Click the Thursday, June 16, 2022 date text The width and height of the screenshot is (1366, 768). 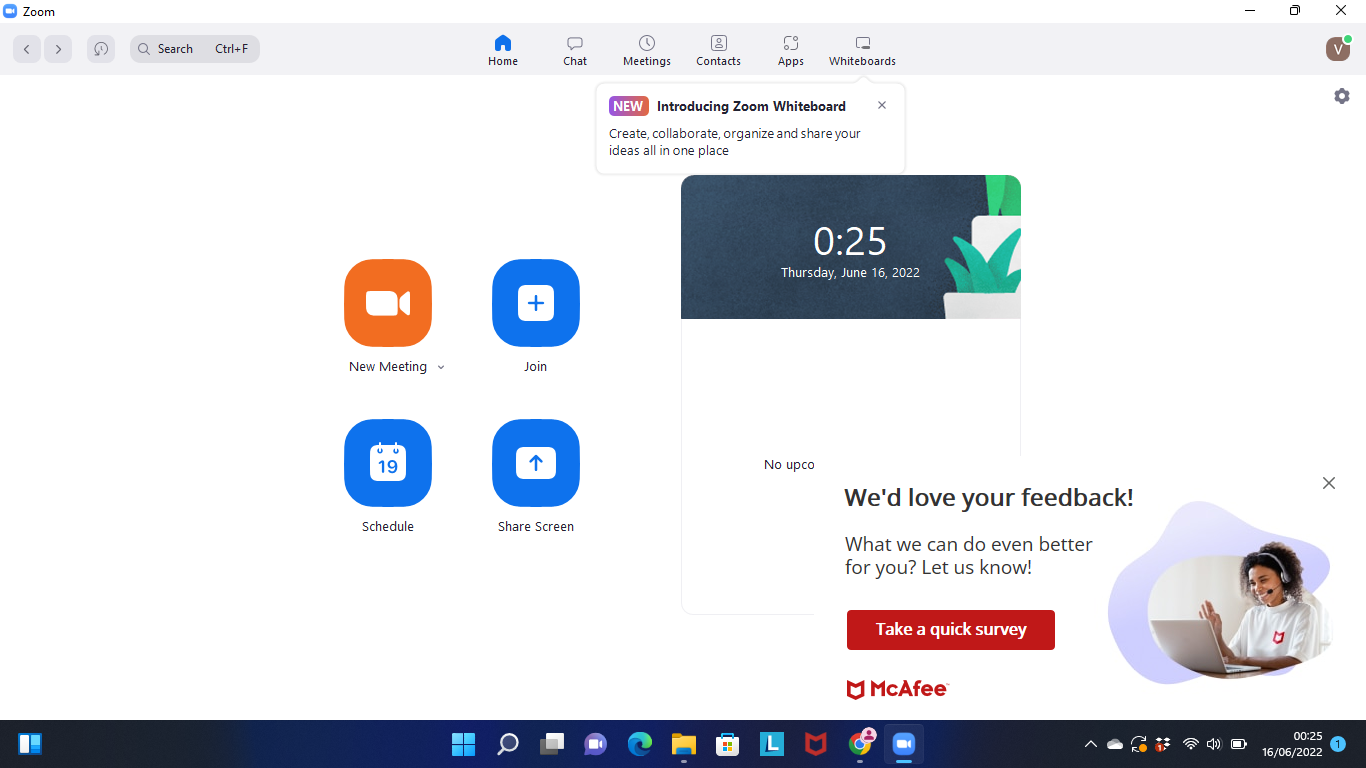(x=850, y=272)
